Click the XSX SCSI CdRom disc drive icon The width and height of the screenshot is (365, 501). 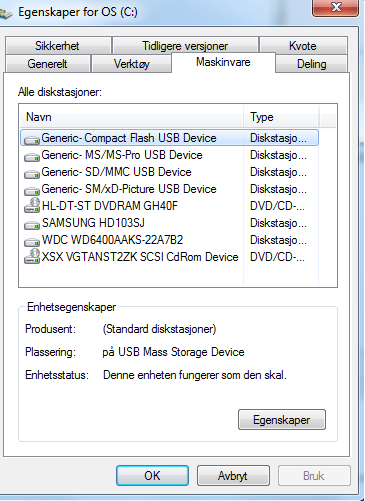32,256
